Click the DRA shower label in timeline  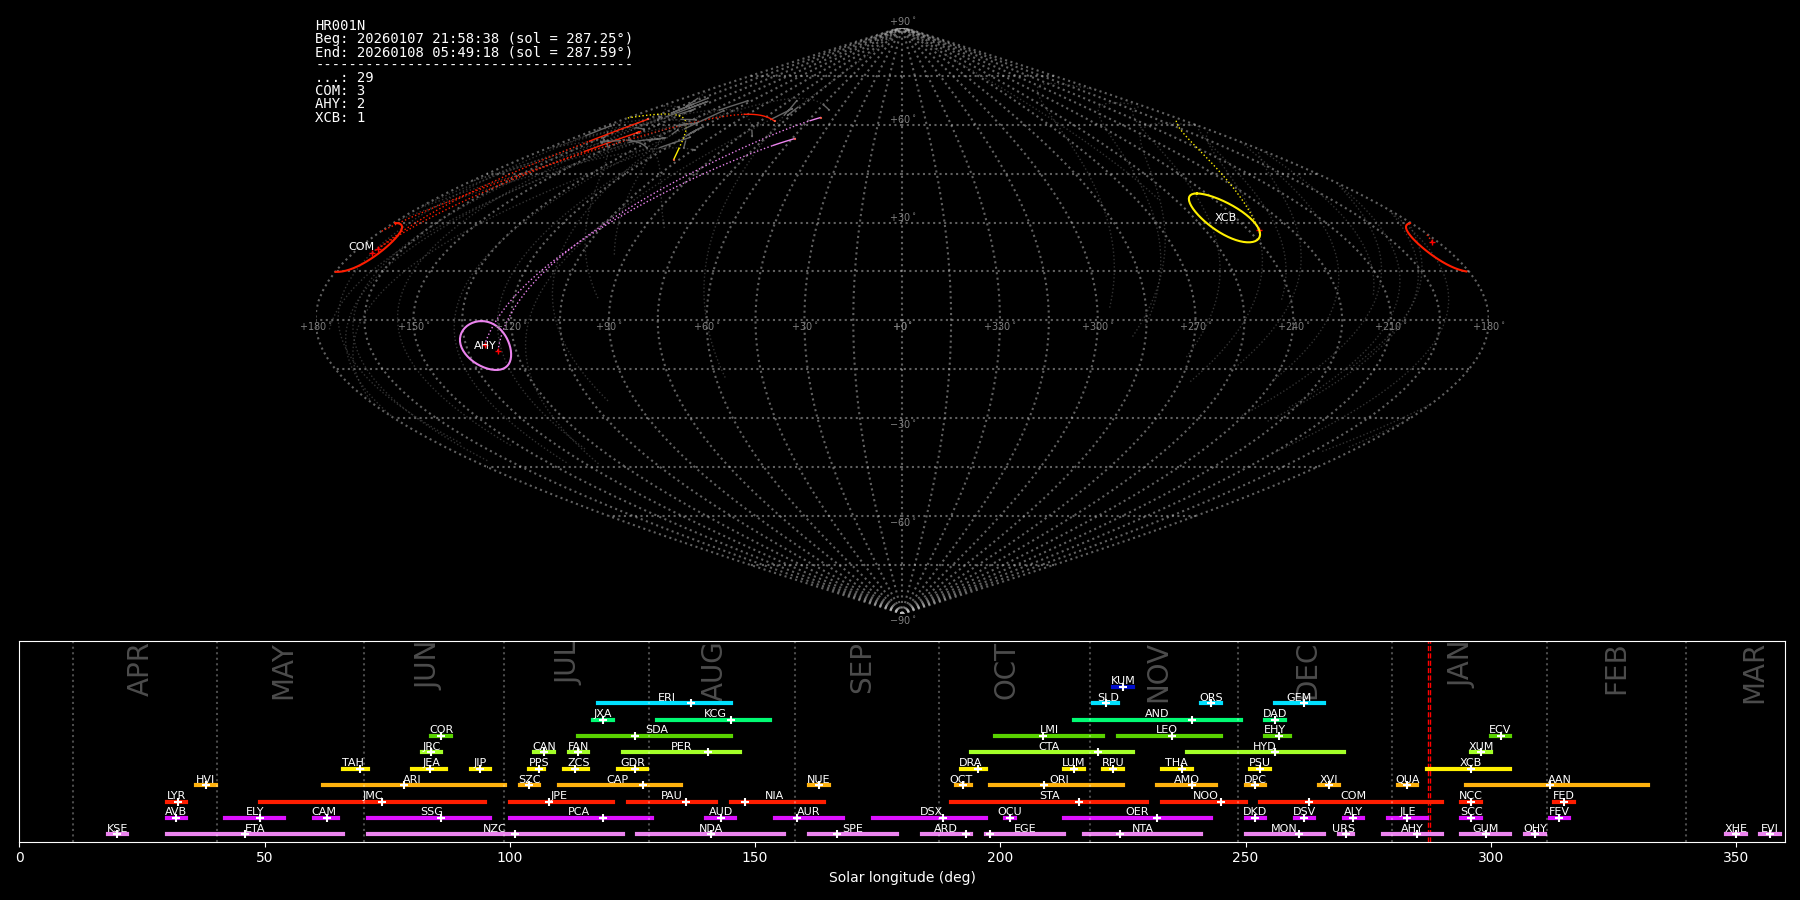coord(970,763)
